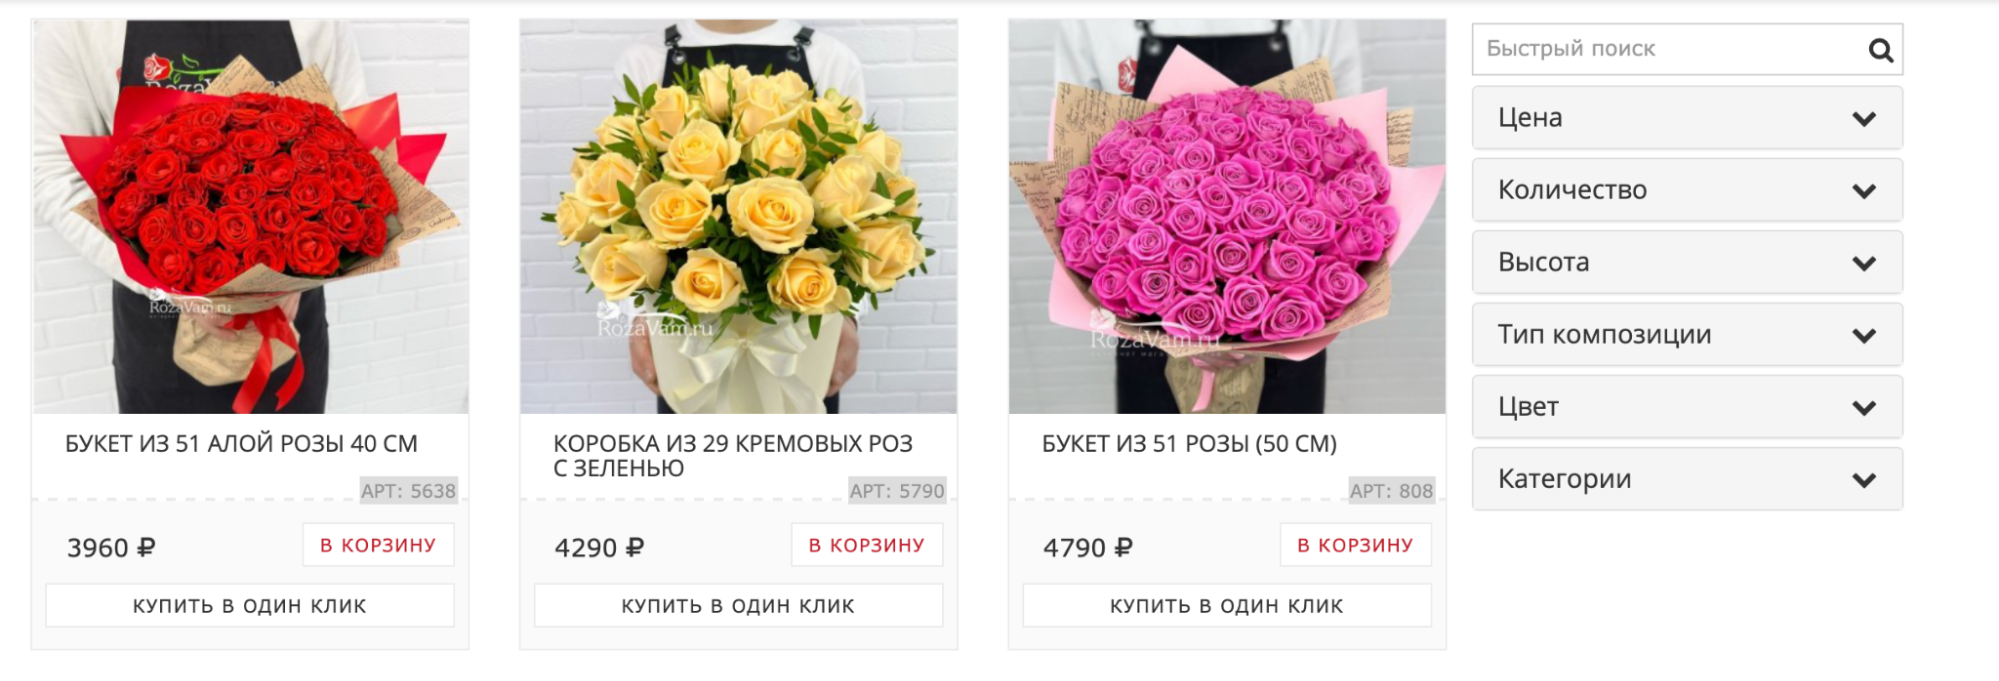Viewport: 1999px width, 681px height.
Task: Add the pink 51 roses bouquet to cart
Action: [1355, 545]
